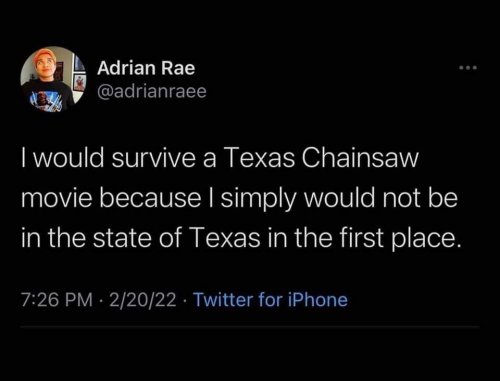Click the graphic t-shirt in the avatar
Screen dimensions: 500x381
pos(47,97)
